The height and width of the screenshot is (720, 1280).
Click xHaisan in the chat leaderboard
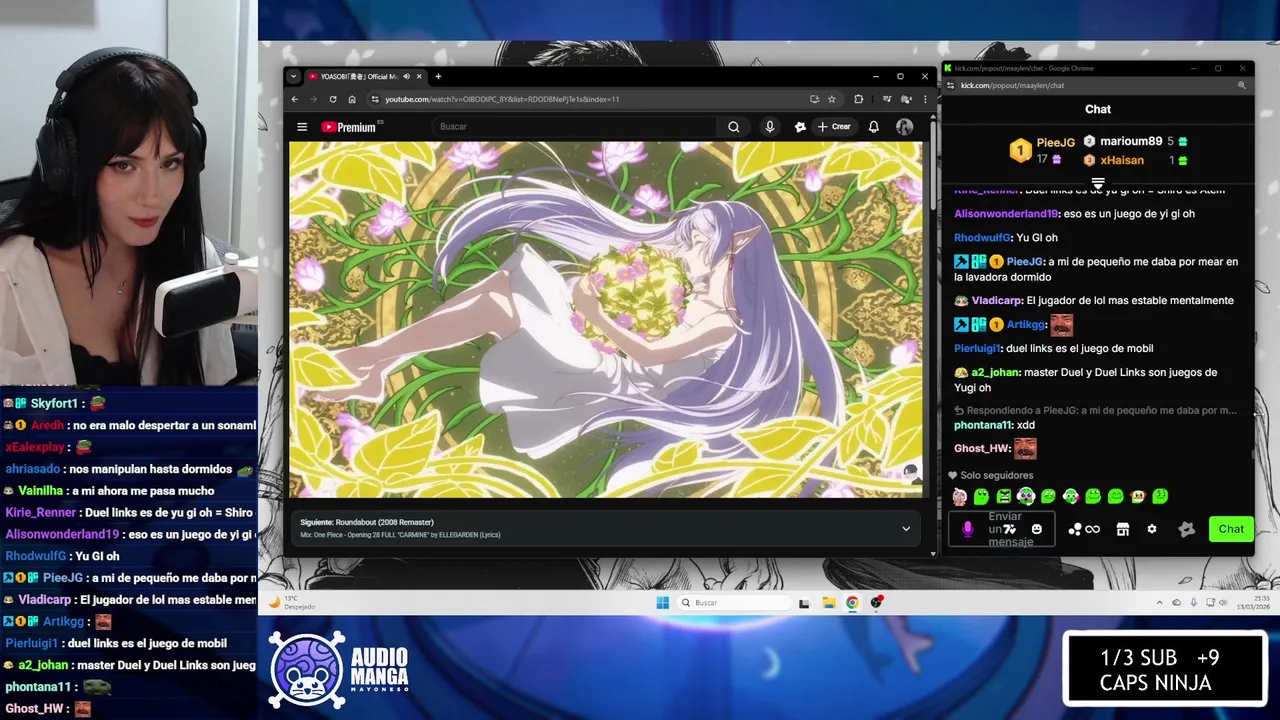(x=1122, y=160)
